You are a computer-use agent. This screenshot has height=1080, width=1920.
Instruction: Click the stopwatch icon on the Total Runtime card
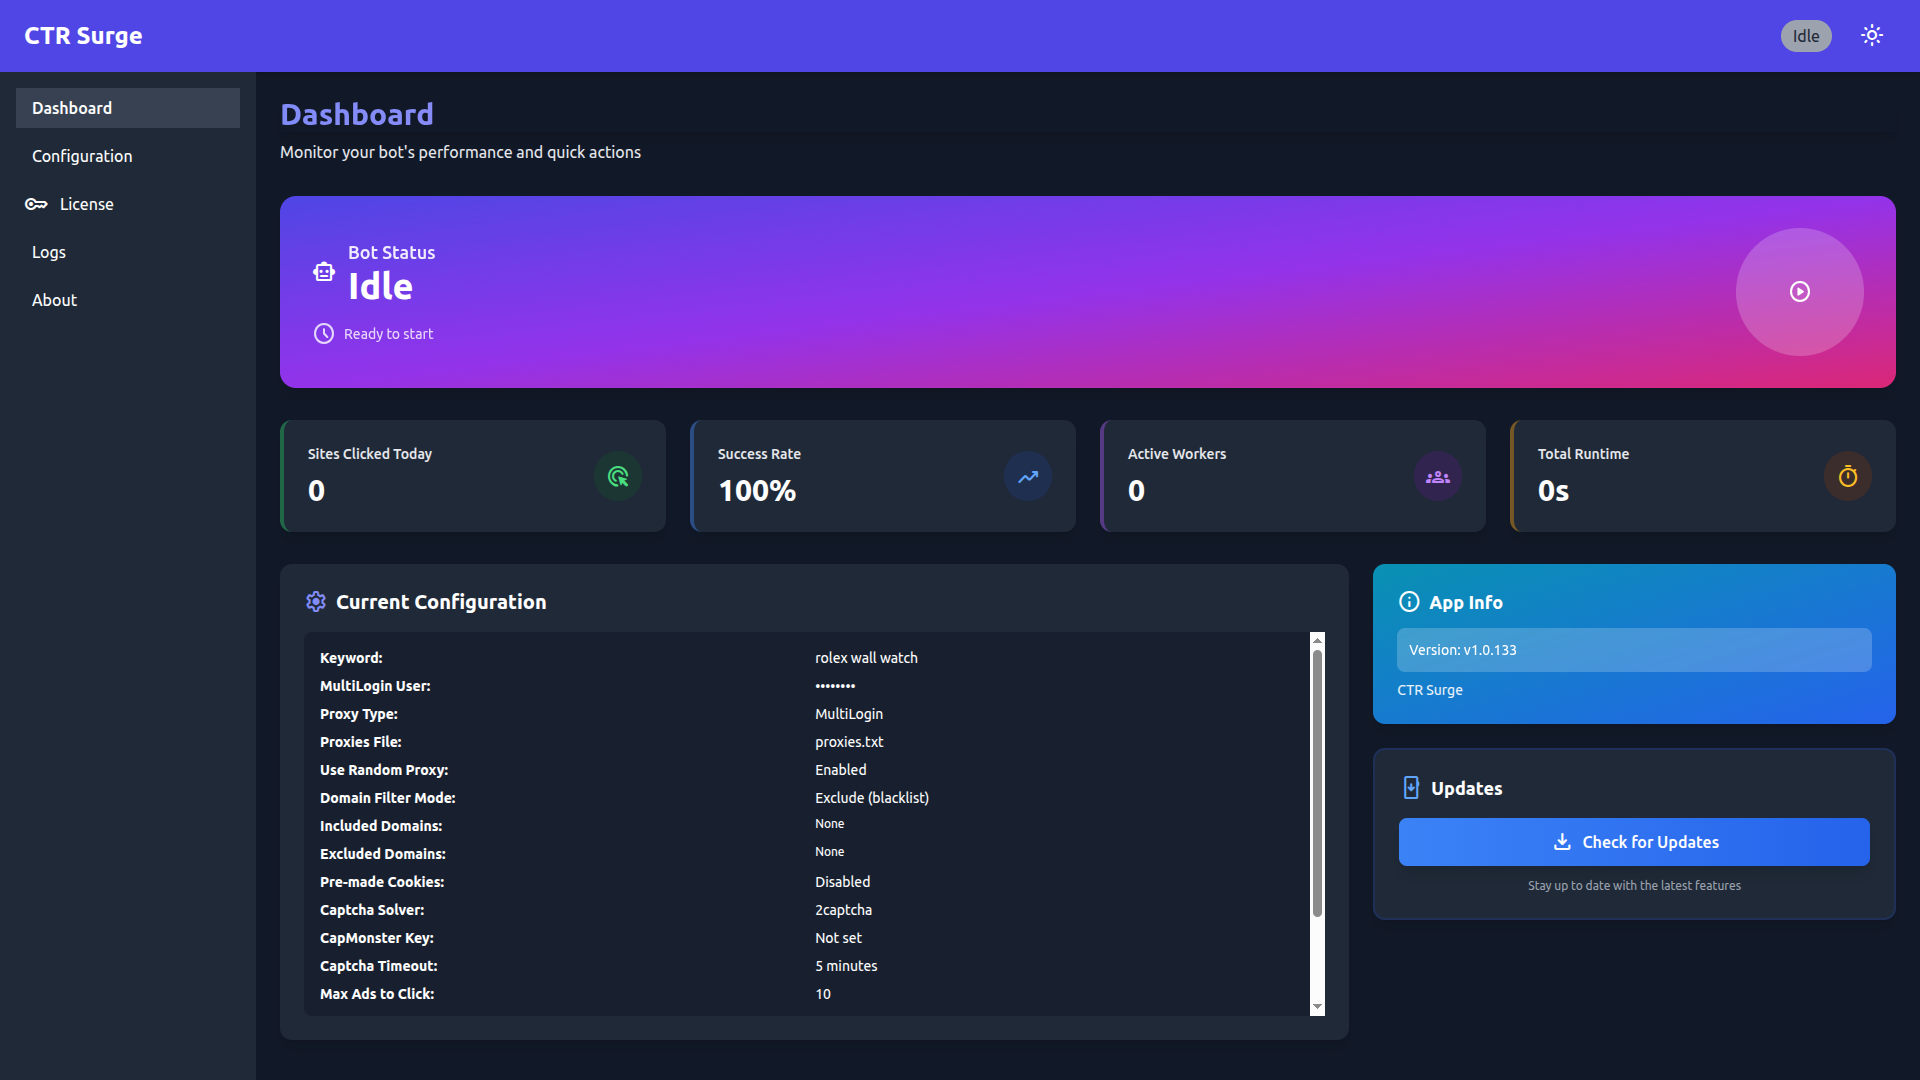point(1847,477)
